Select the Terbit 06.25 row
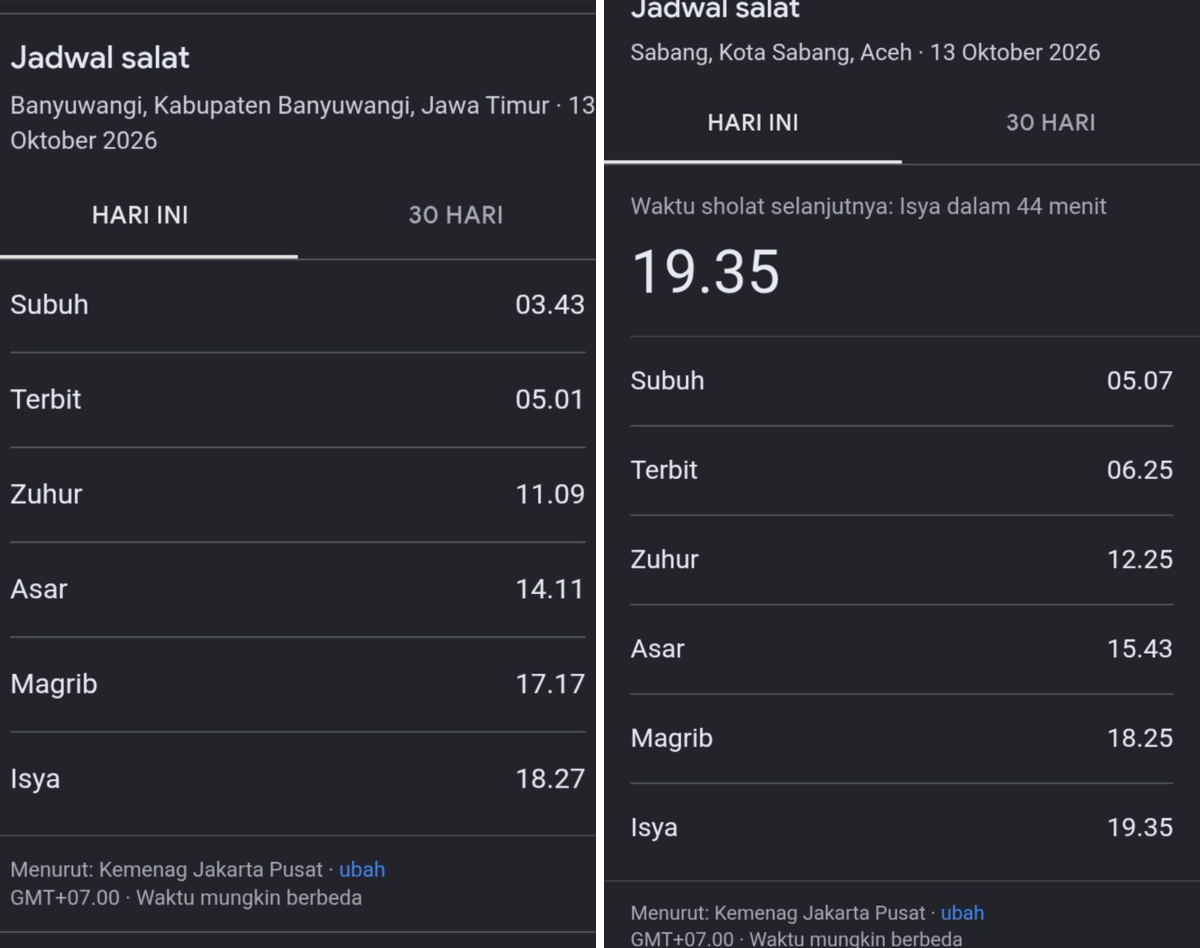 tap(901, 470)
